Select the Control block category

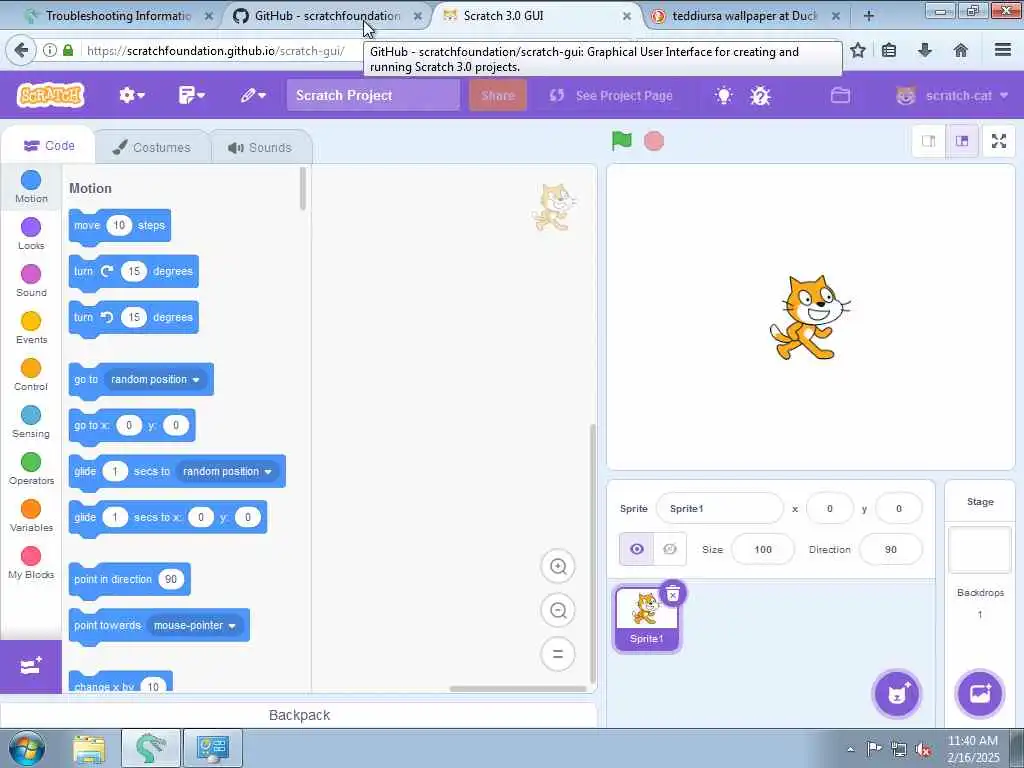pyautogui.click(x=31, y=375)
